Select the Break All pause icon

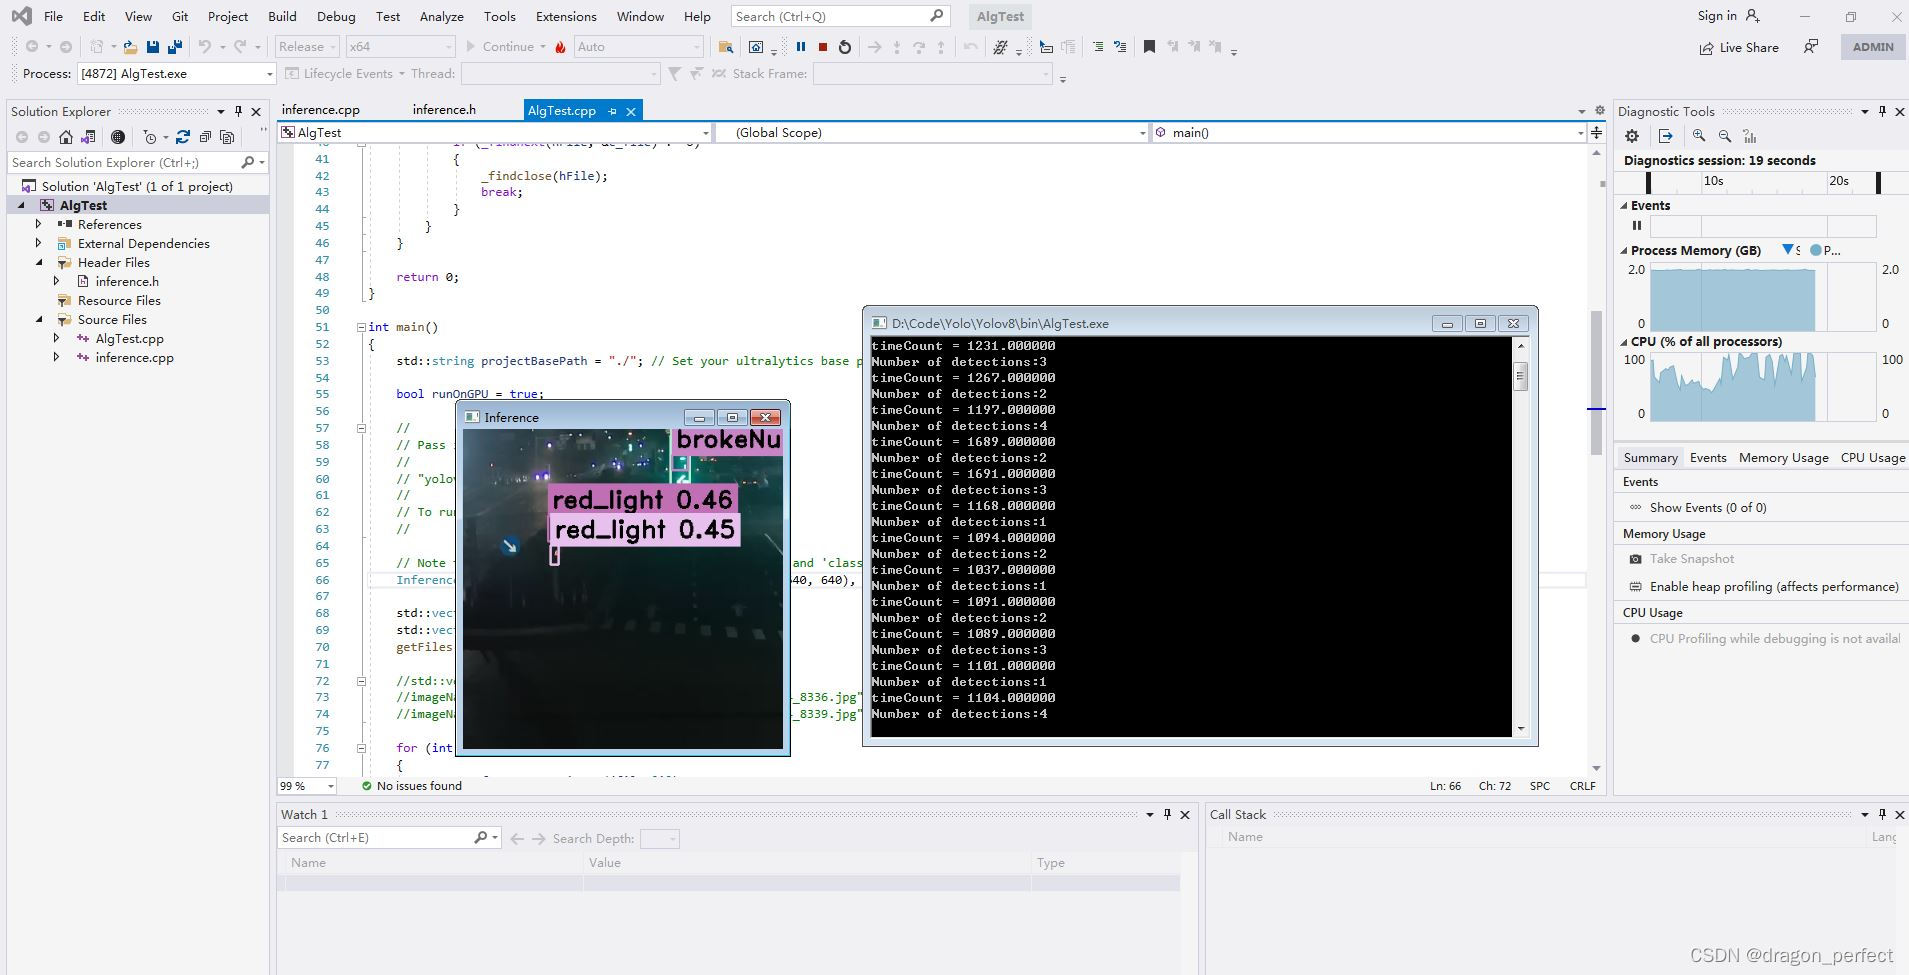click(x=803, y=46)
